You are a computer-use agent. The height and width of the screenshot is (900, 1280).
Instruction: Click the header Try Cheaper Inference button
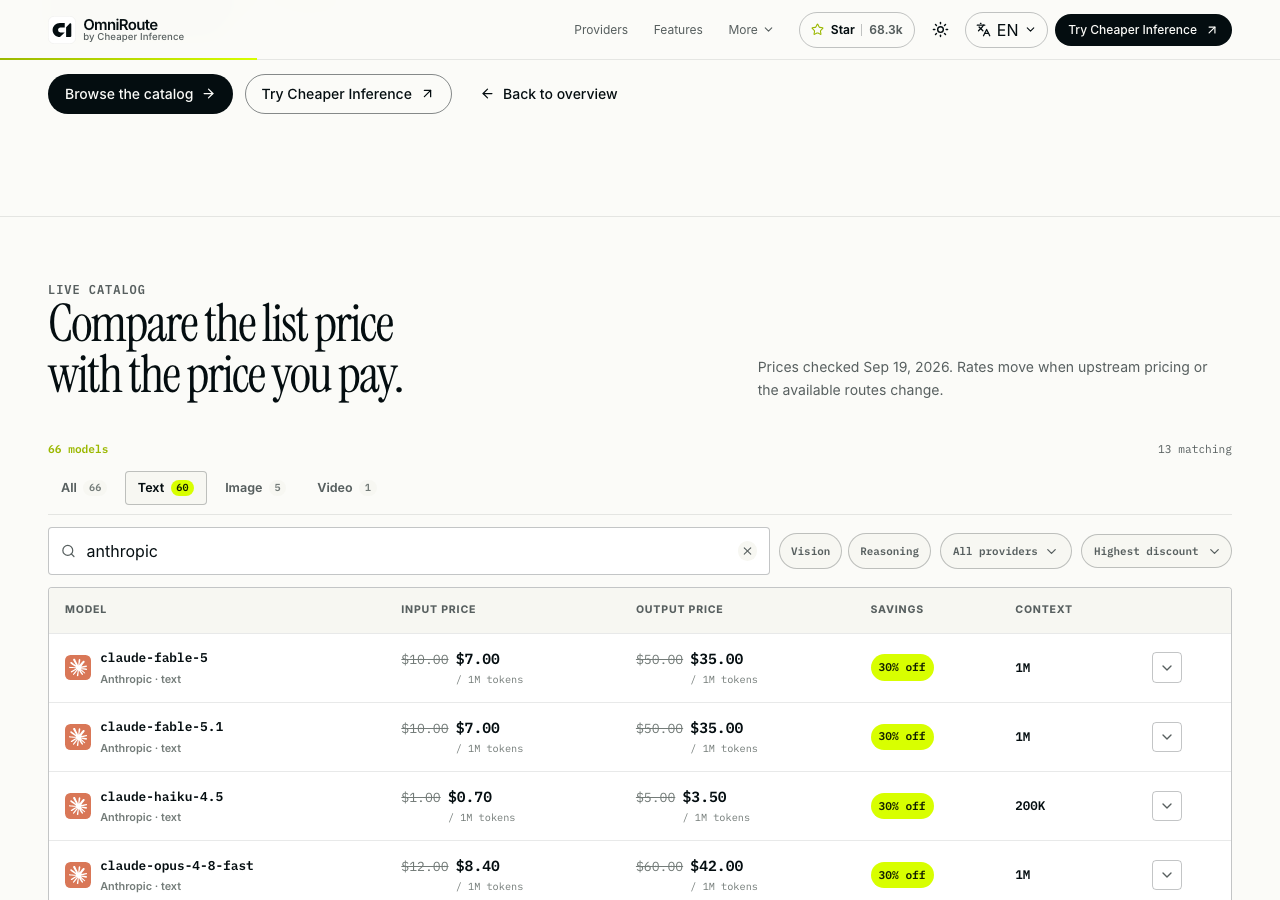click(1143, 30)
